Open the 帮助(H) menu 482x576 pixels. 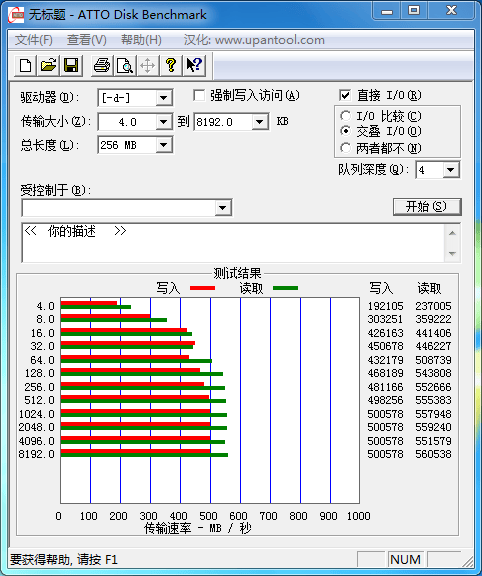pyautogui.click(x=141, y=40)
